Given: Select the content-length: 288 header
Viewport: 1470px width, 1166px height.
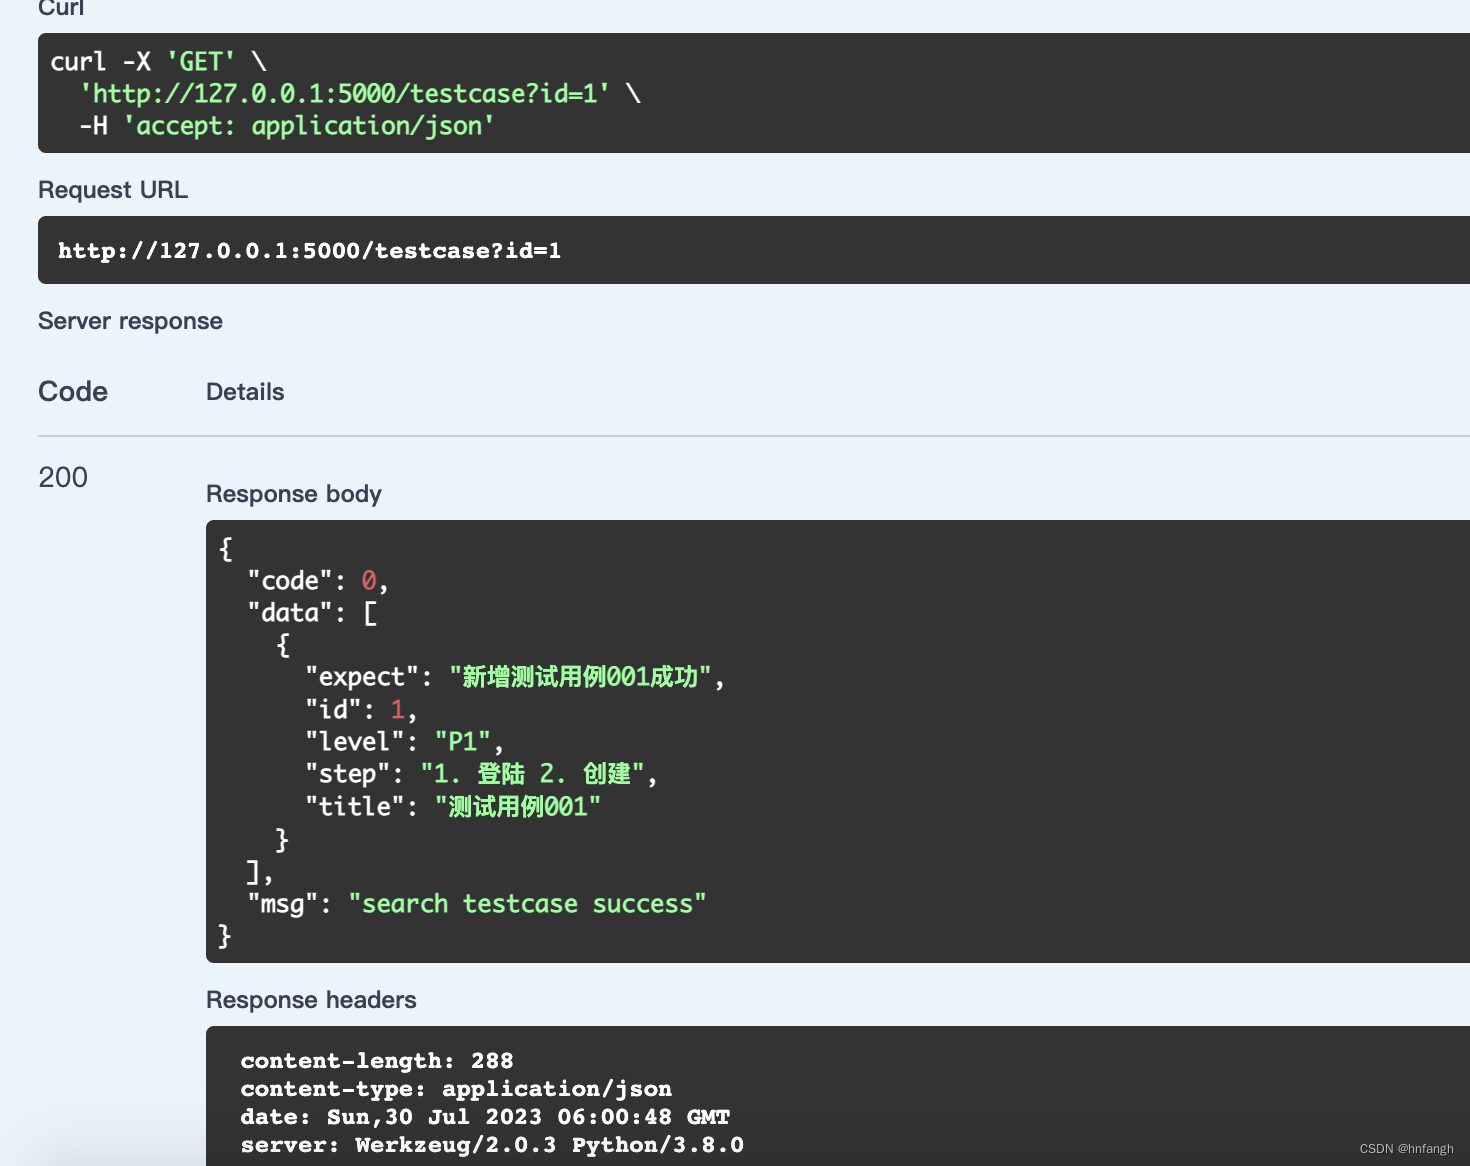Looking at the screenshot, I should click(377, 1061).
